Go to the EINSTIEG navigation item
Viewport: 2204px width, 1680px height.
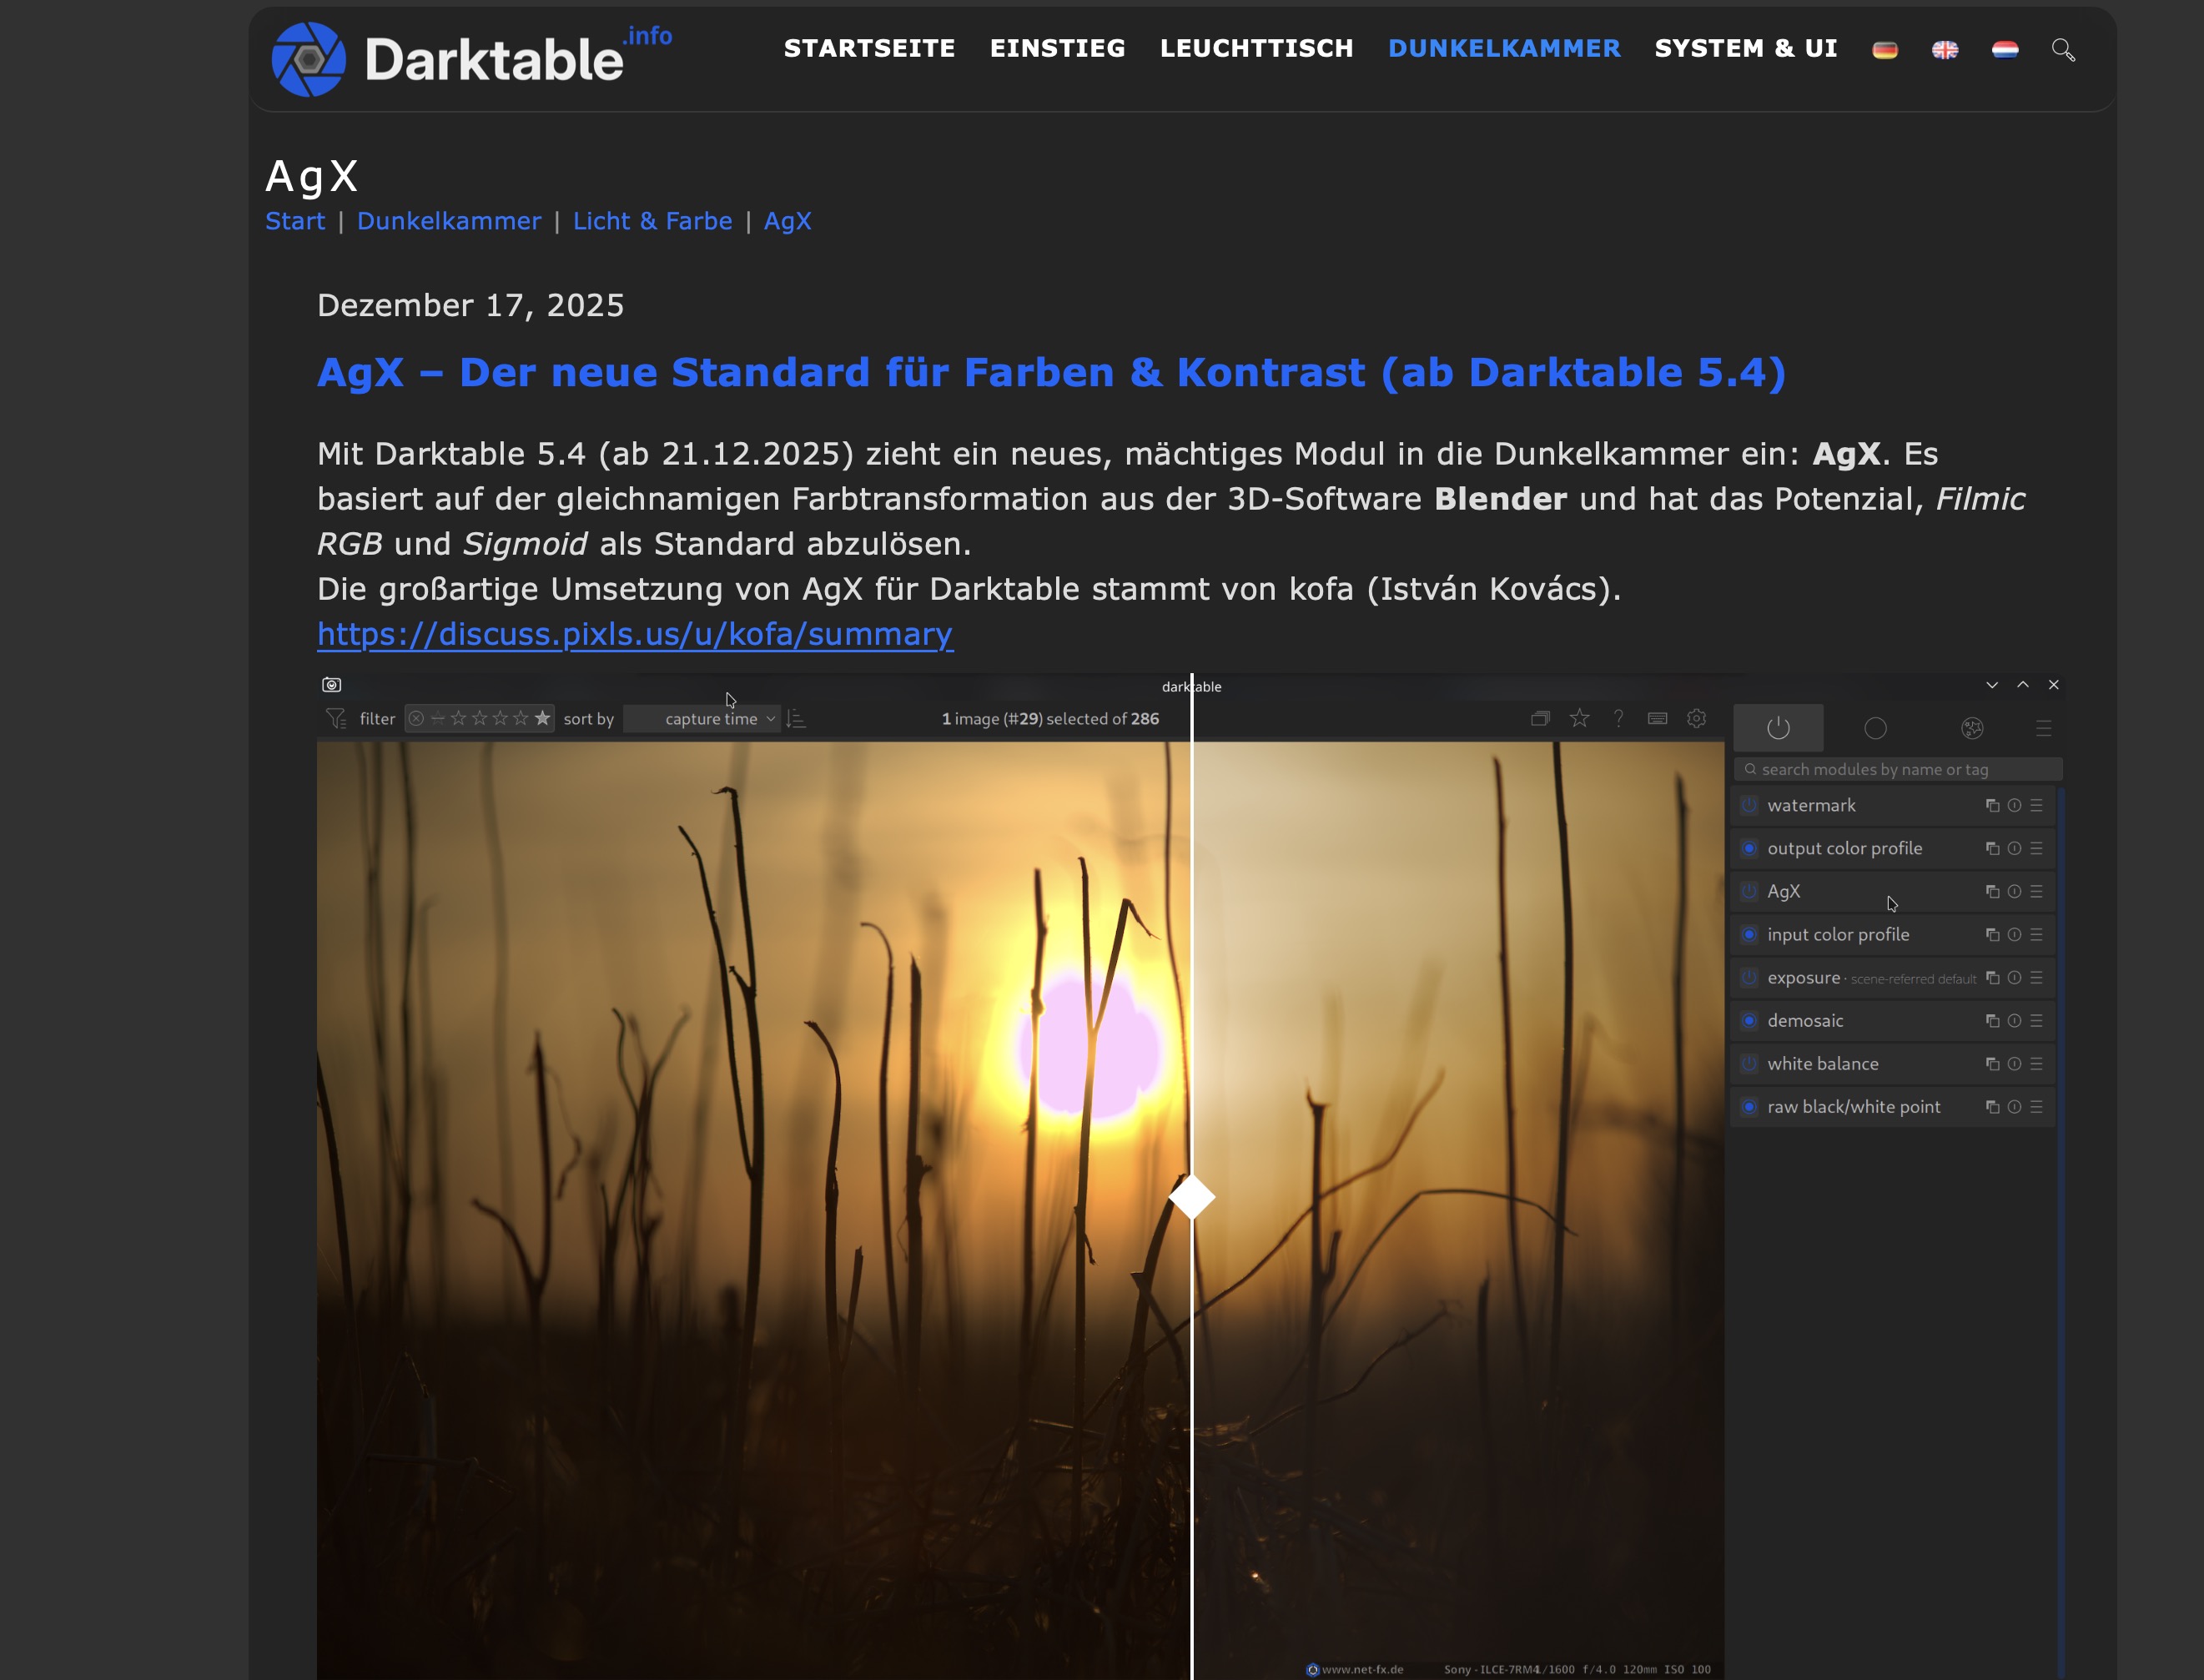coord(1057,48)
